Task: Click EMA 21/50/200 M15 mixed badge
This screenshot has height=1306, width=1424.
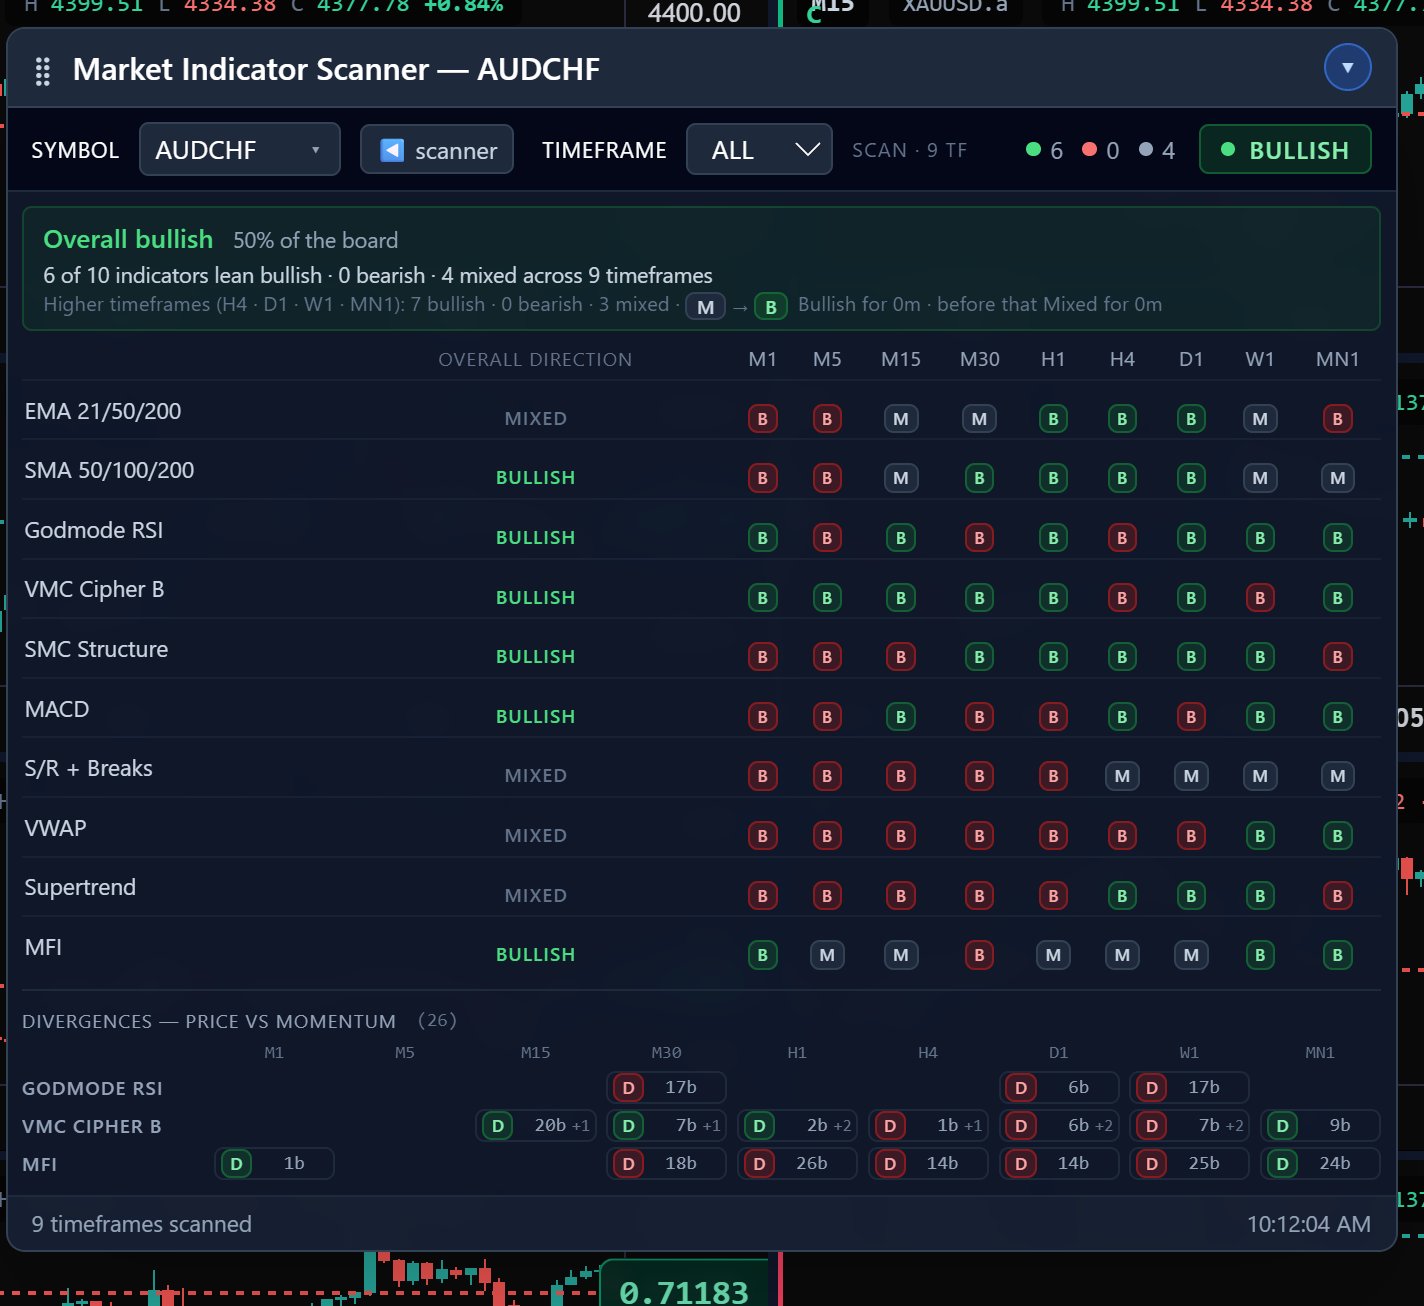Action: (x=901, y=419)
